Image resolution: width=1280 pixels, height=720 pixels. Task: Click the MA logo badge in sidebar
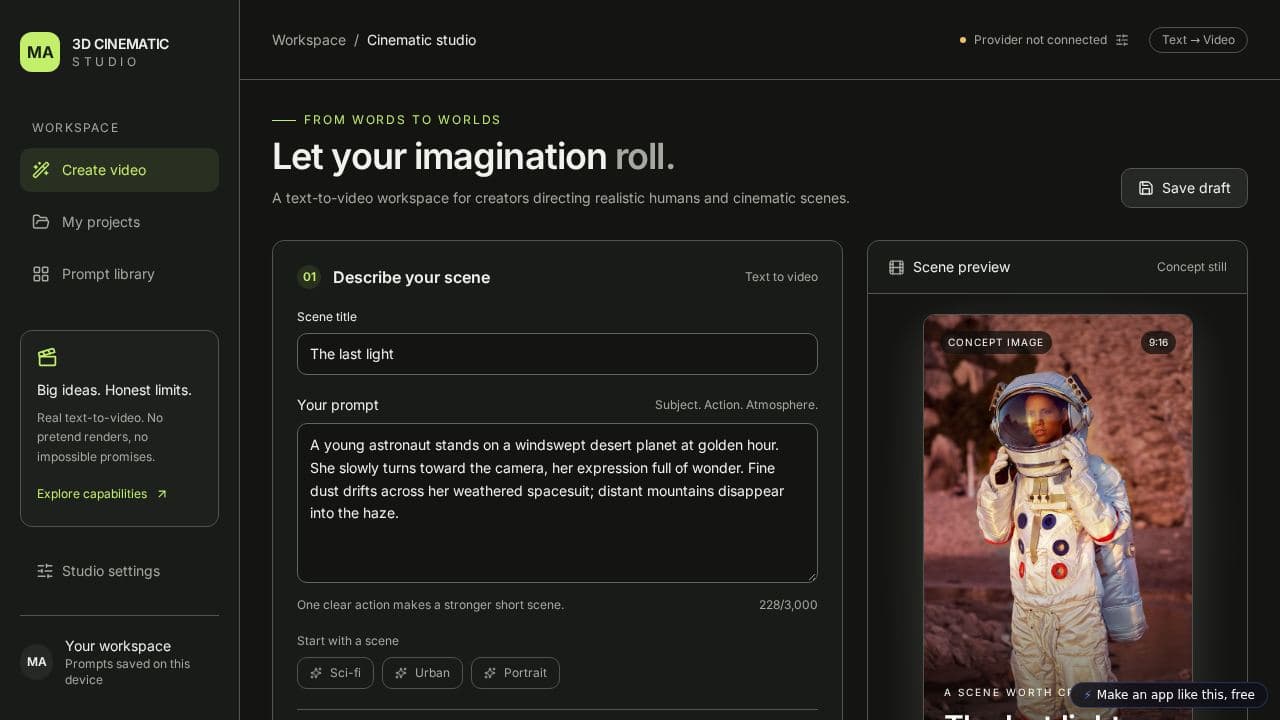pos(40,52)
